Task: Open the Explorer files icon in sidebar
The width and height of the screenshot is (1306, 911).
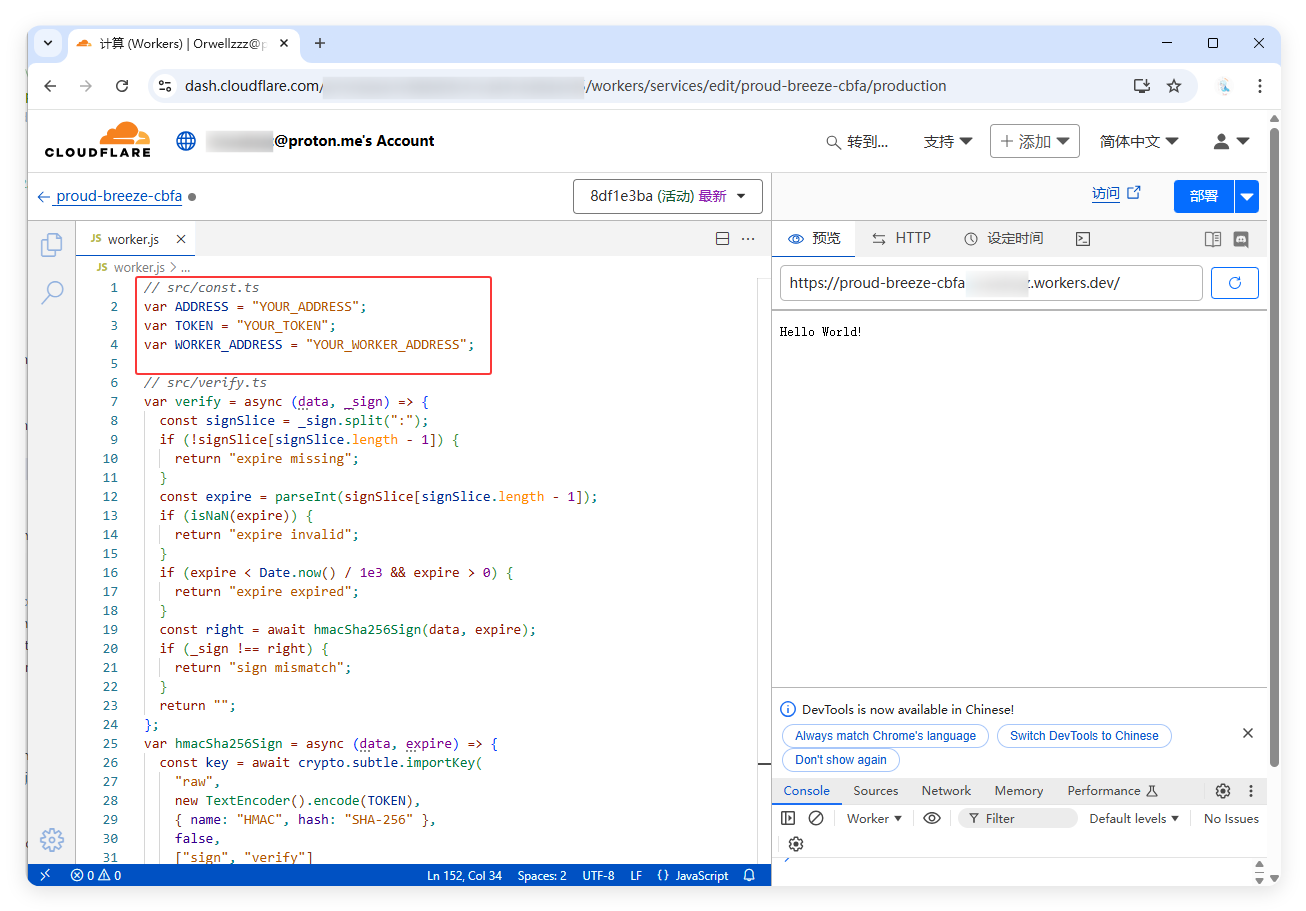Action: (x=51, y=245)
